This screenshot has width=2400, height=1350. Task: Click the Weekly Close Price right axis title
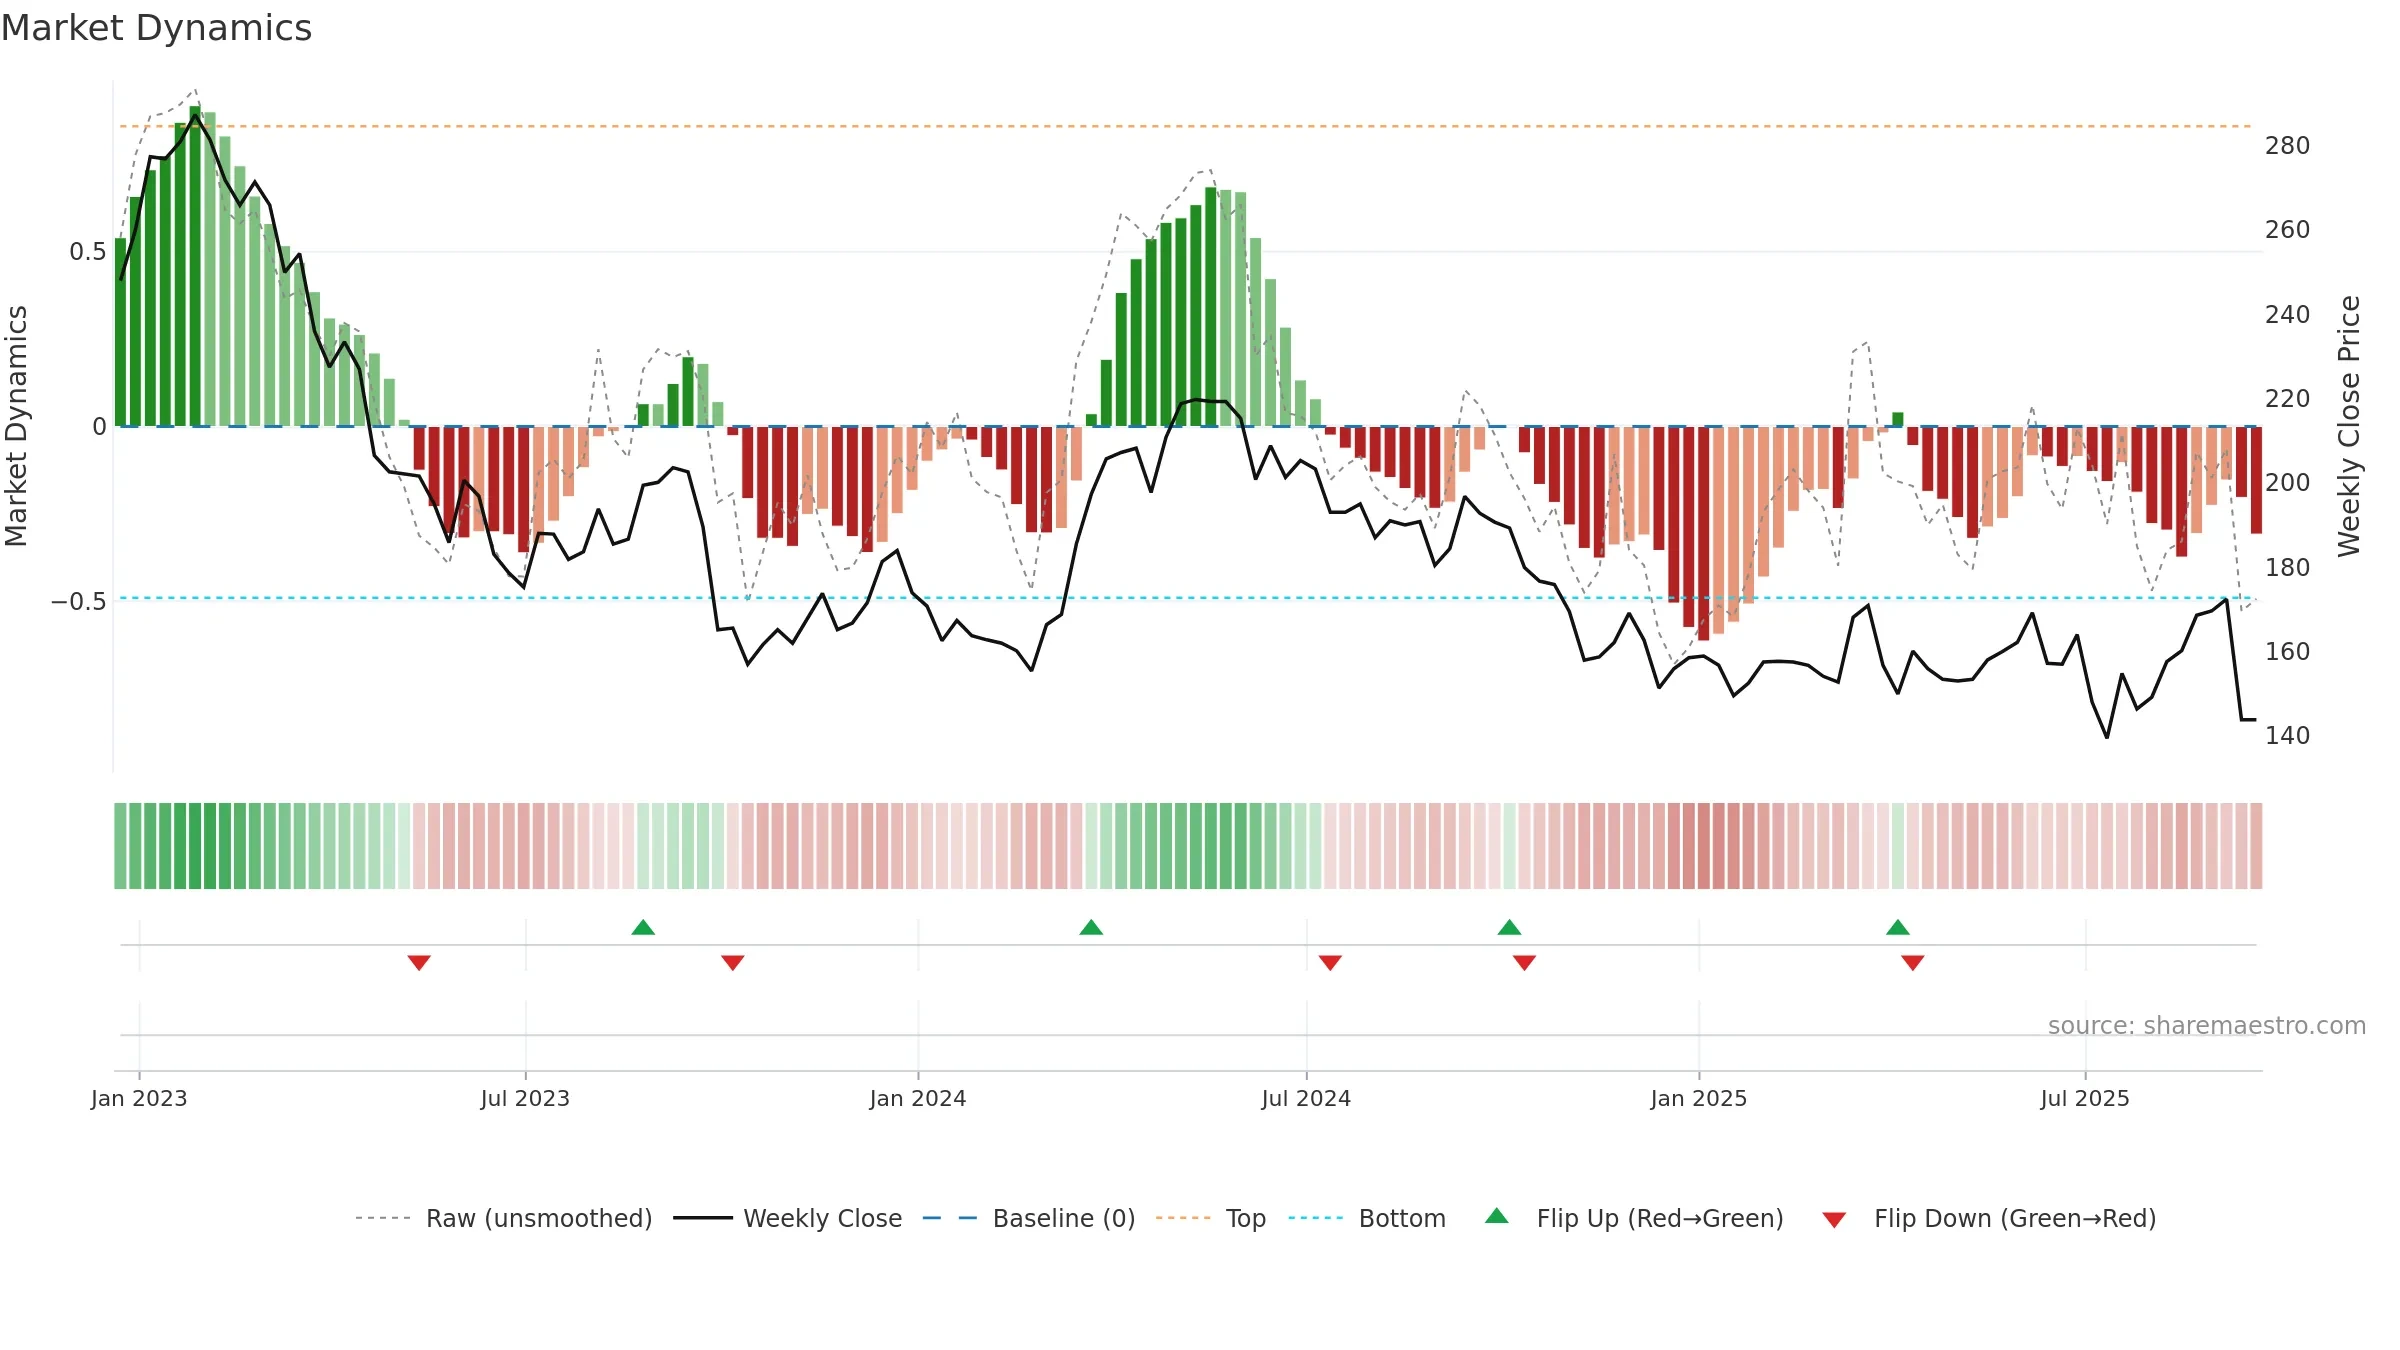click(2349, 426)
